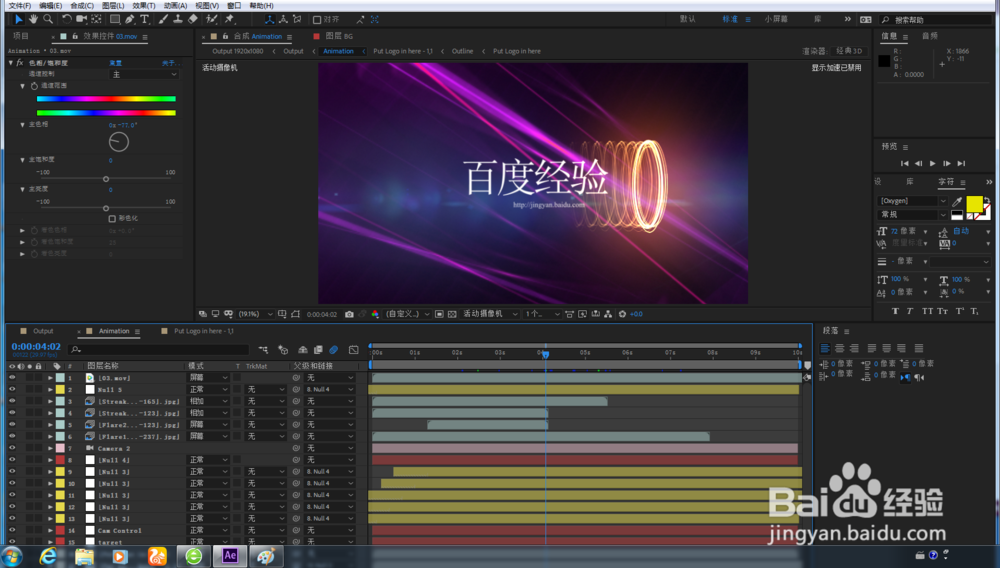Open the channel and color management icon
Image resolution: width=1000 pixels, height=568 pixels.
coord(375,314)
